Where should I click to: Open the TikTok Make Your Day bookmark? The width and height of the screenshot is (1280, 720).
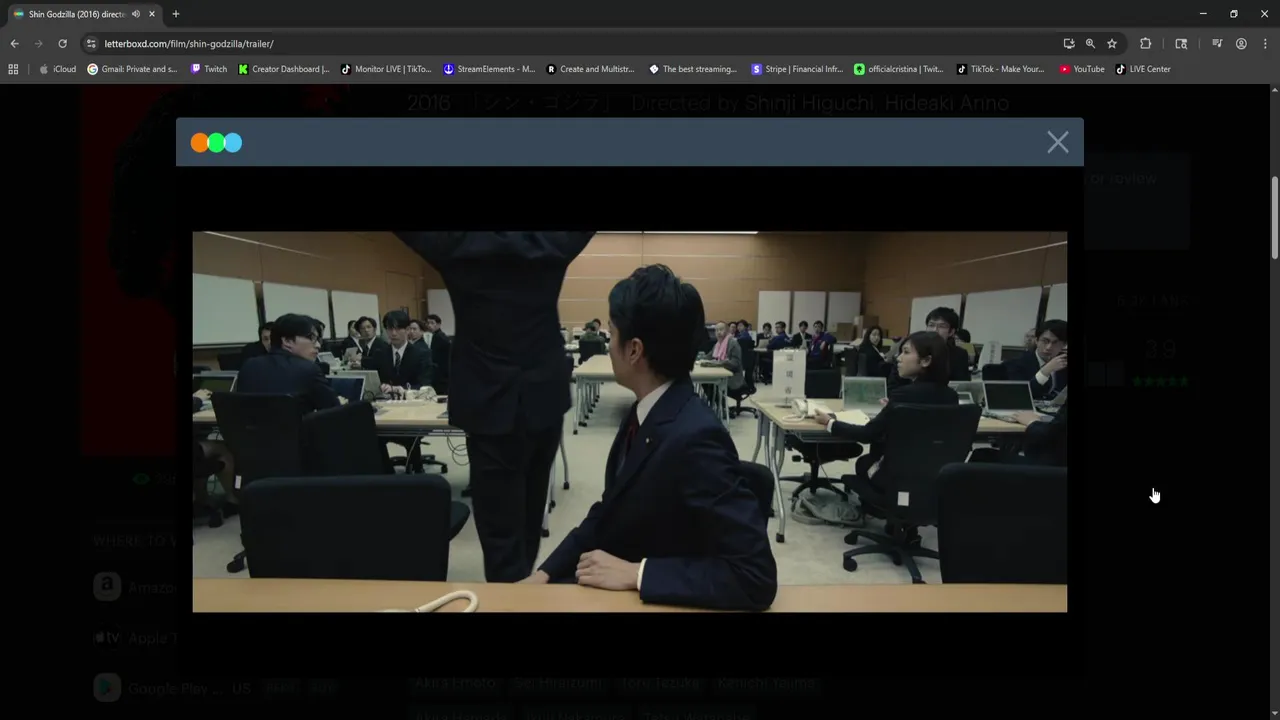click(1000, 69)
